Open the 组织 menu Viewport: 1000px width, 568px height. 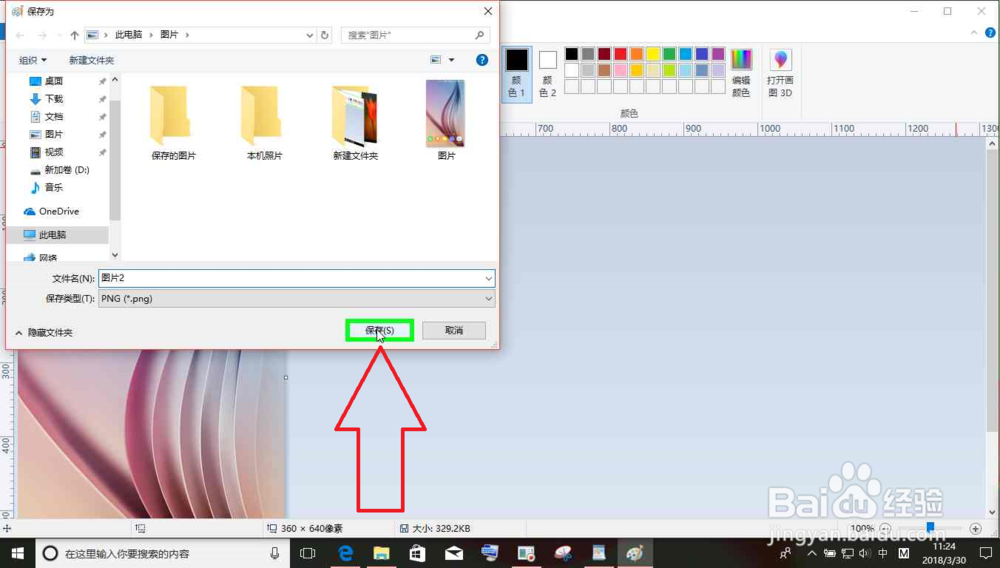[33, 60]
